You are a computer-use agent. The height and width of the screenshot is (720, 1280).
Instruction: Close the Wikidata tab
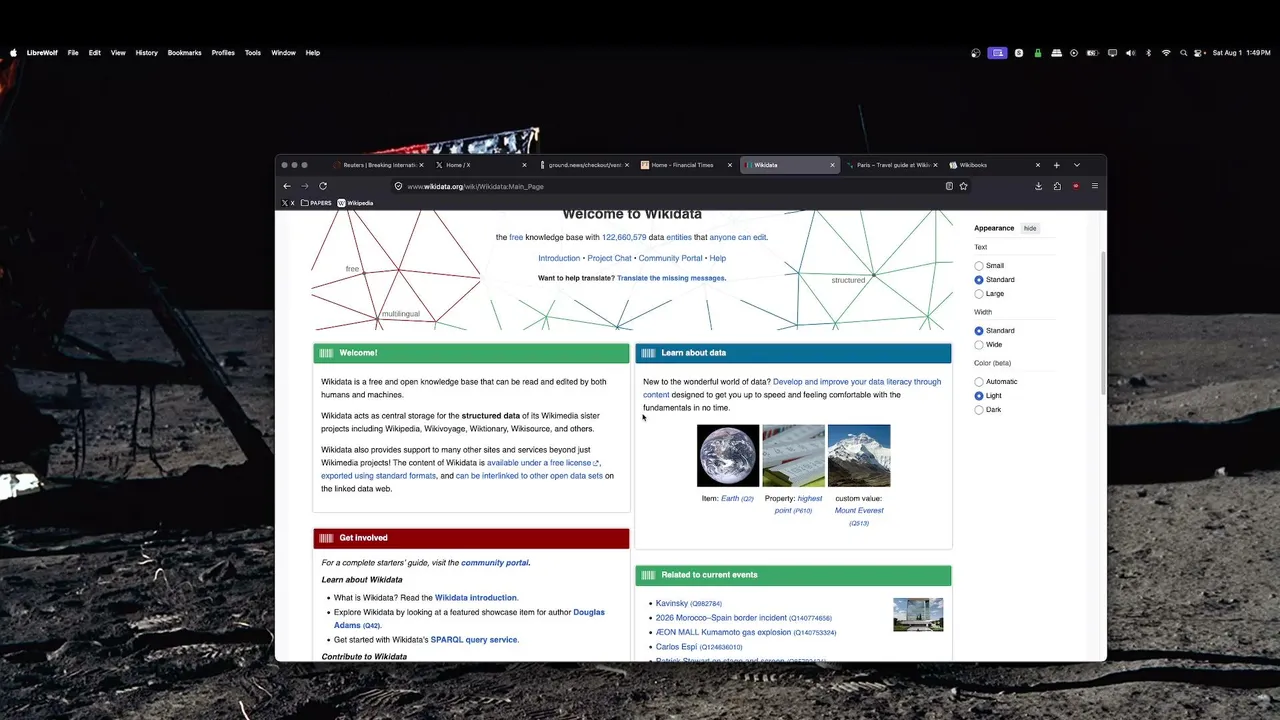(832, 165)
